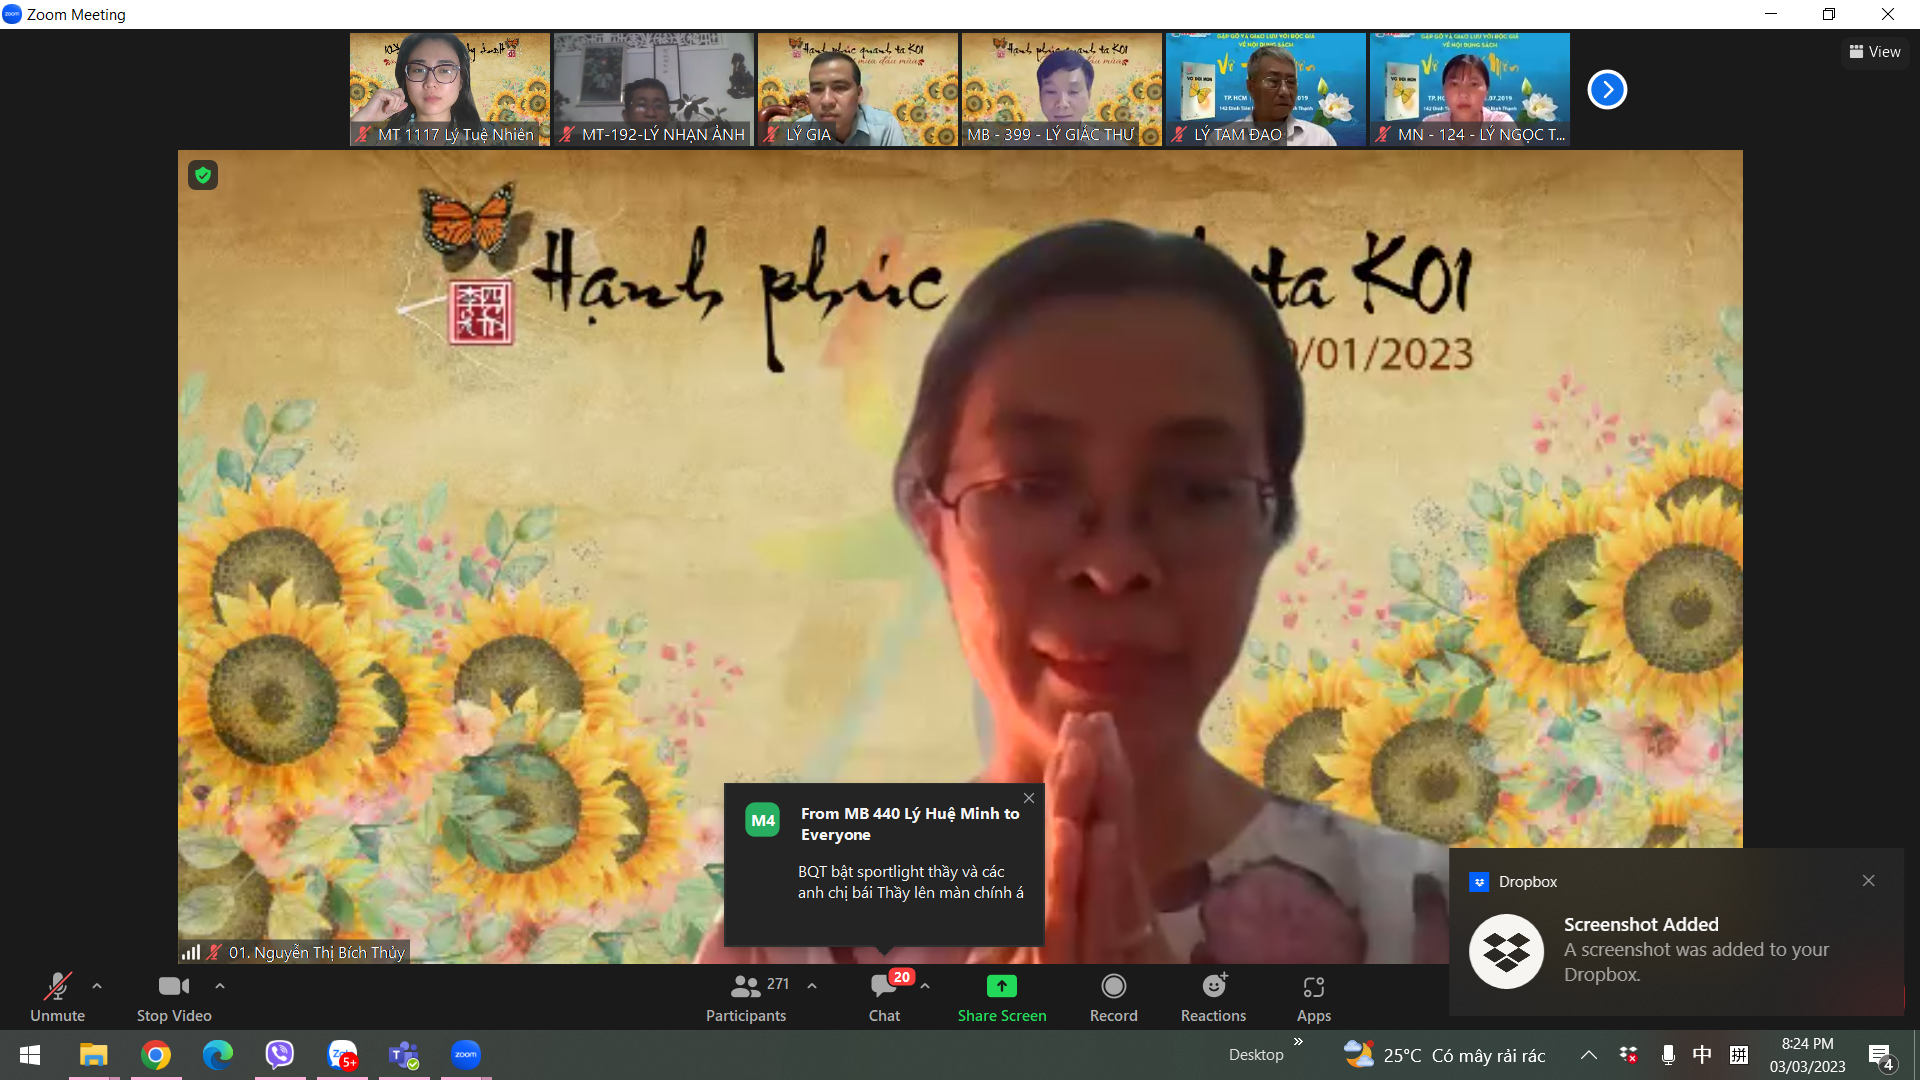The width and height of the screenshot is (1920, 1080).
Task: Show next page of participant thumbnails
Action: coord(1607,90)
